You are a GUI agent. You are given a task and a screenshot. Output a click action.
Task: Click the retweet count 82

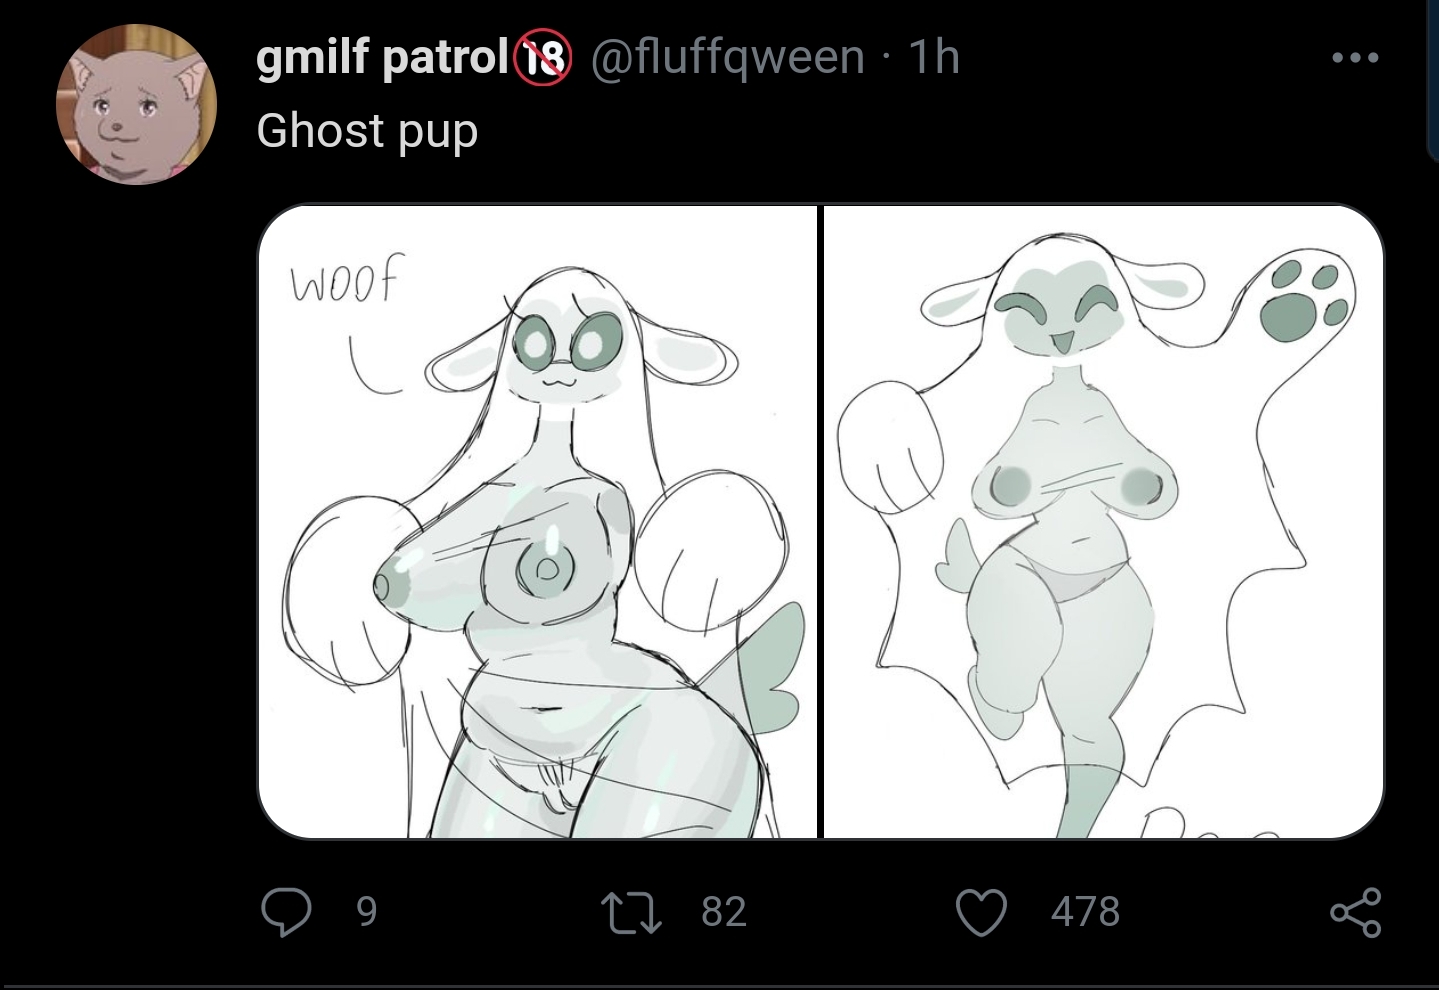[724, 911]
